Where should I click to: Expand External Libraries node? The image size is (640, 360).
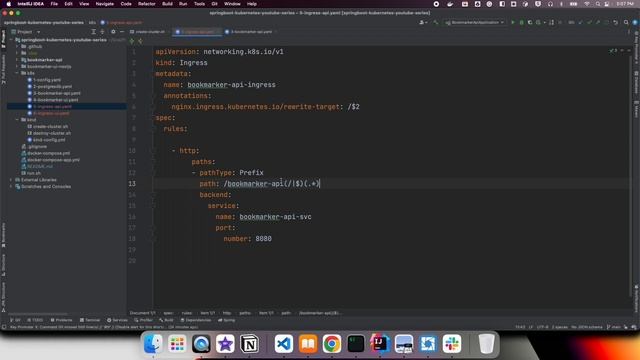point(11,180)
